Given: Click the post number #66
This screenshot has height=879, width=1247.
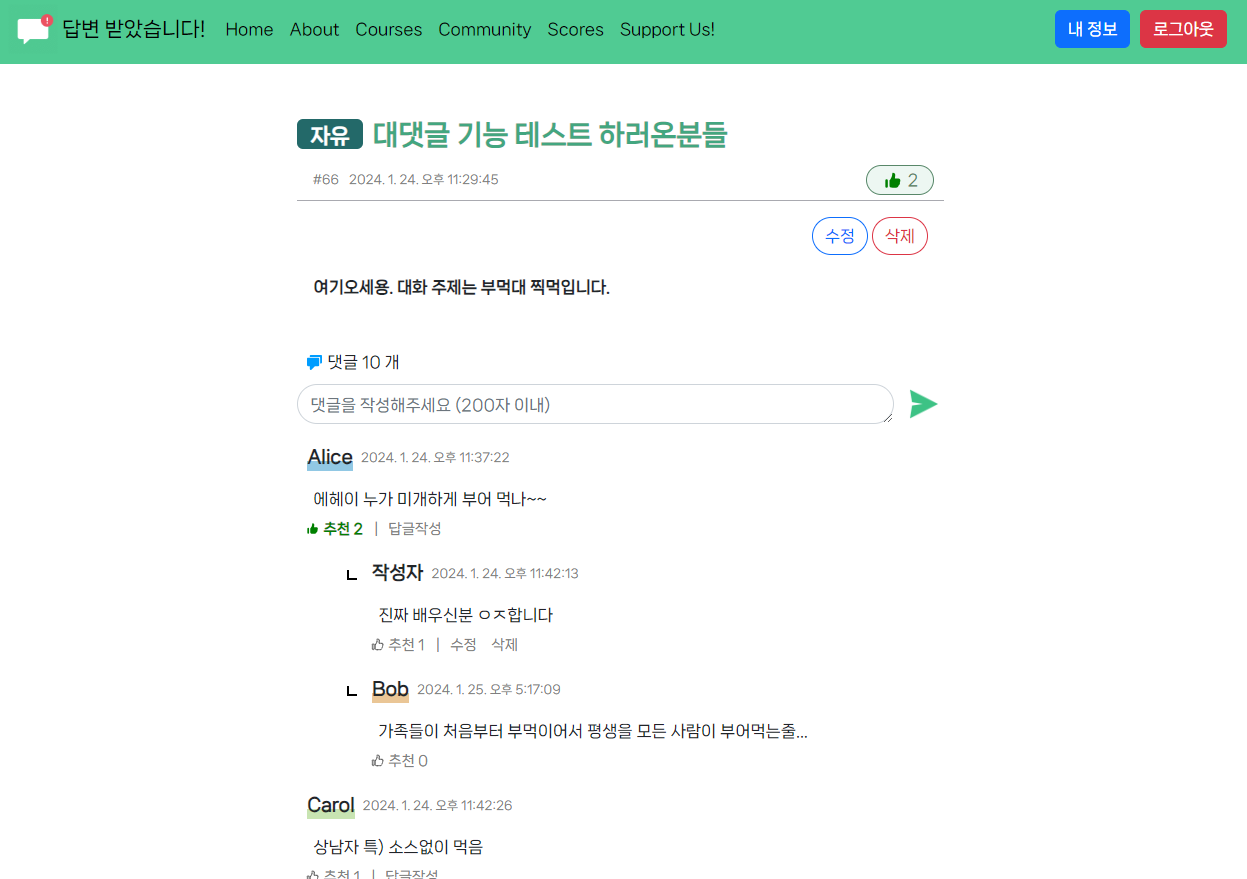Looking at the screenshot, I should tap(326, 180).
